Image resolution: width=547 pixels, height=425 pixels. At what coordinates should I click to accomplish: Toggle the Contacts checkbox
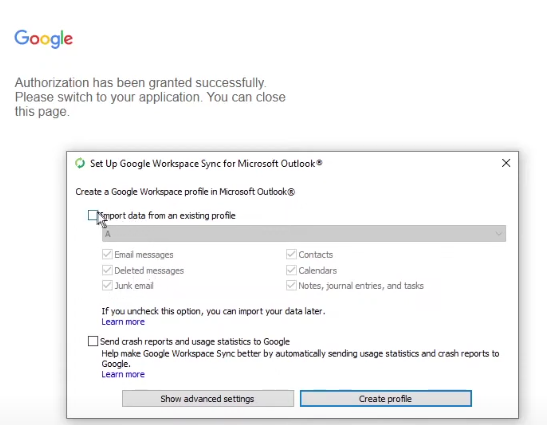tap(291, 254)
